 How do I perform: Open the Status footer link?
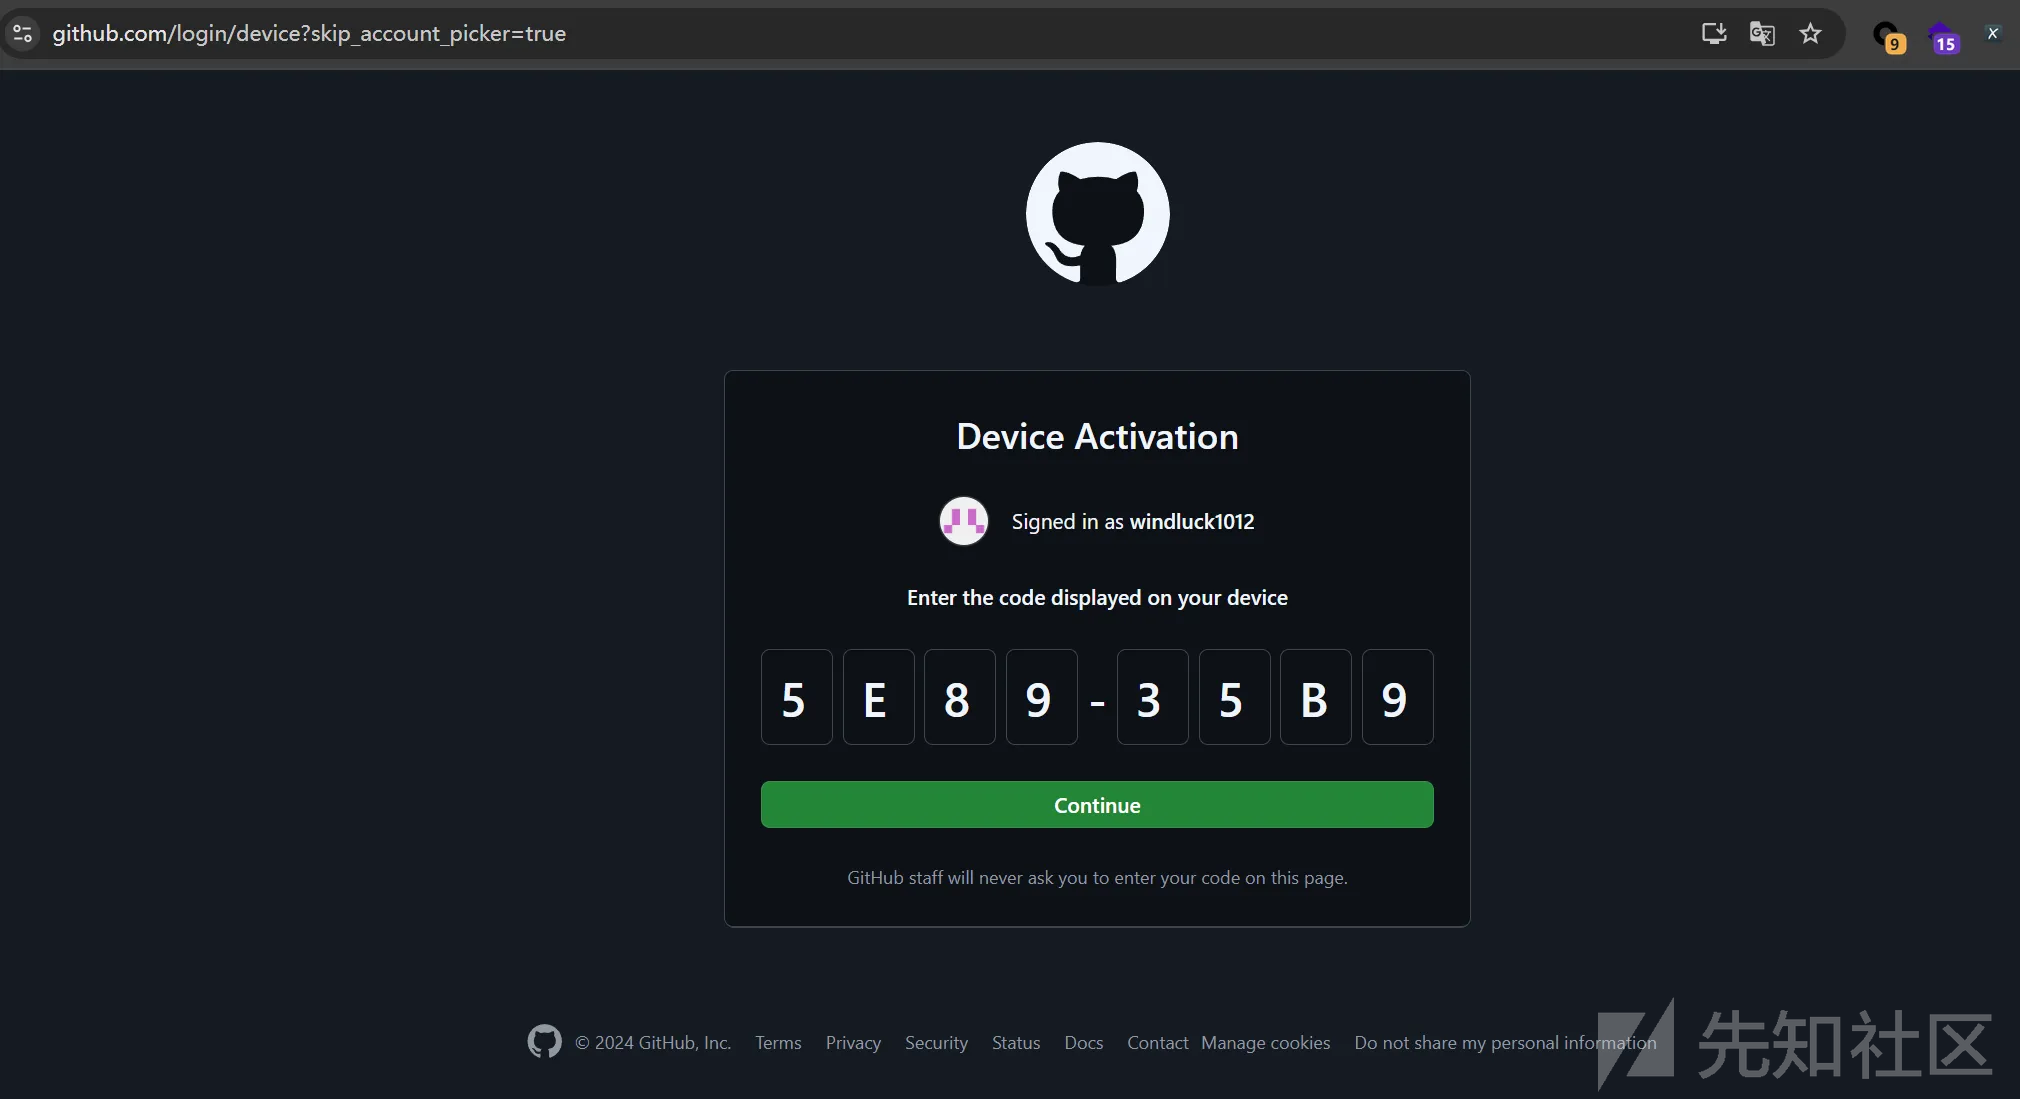click(x=1016, y=1043)
